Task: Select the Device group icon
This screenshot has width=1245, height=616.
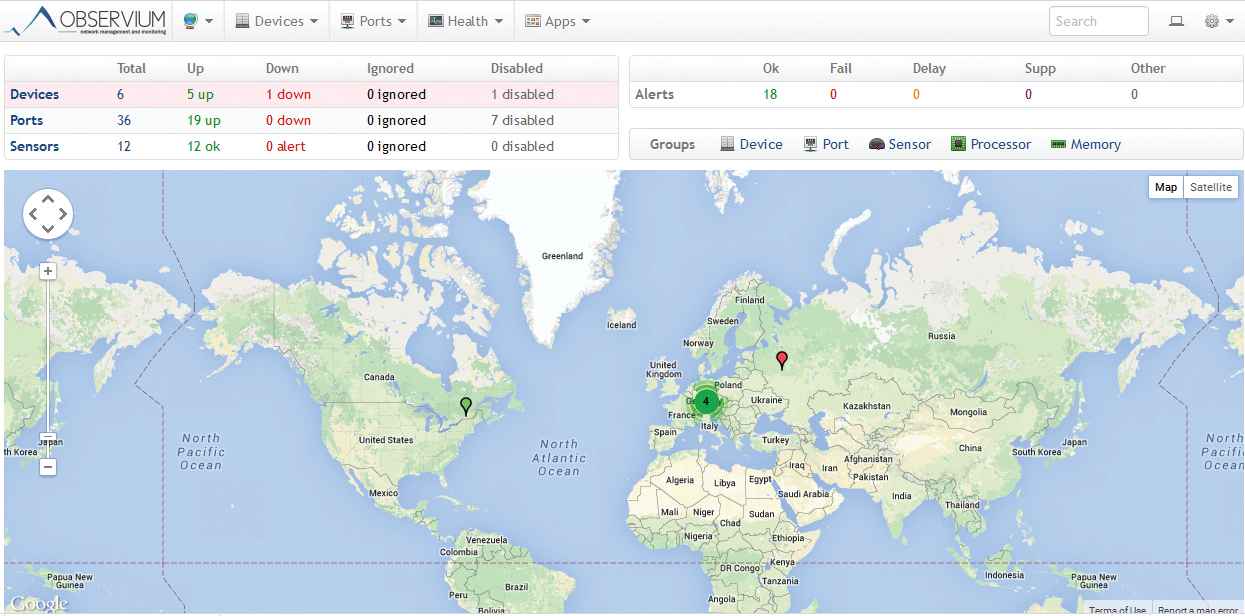Action: coord(728,144)
